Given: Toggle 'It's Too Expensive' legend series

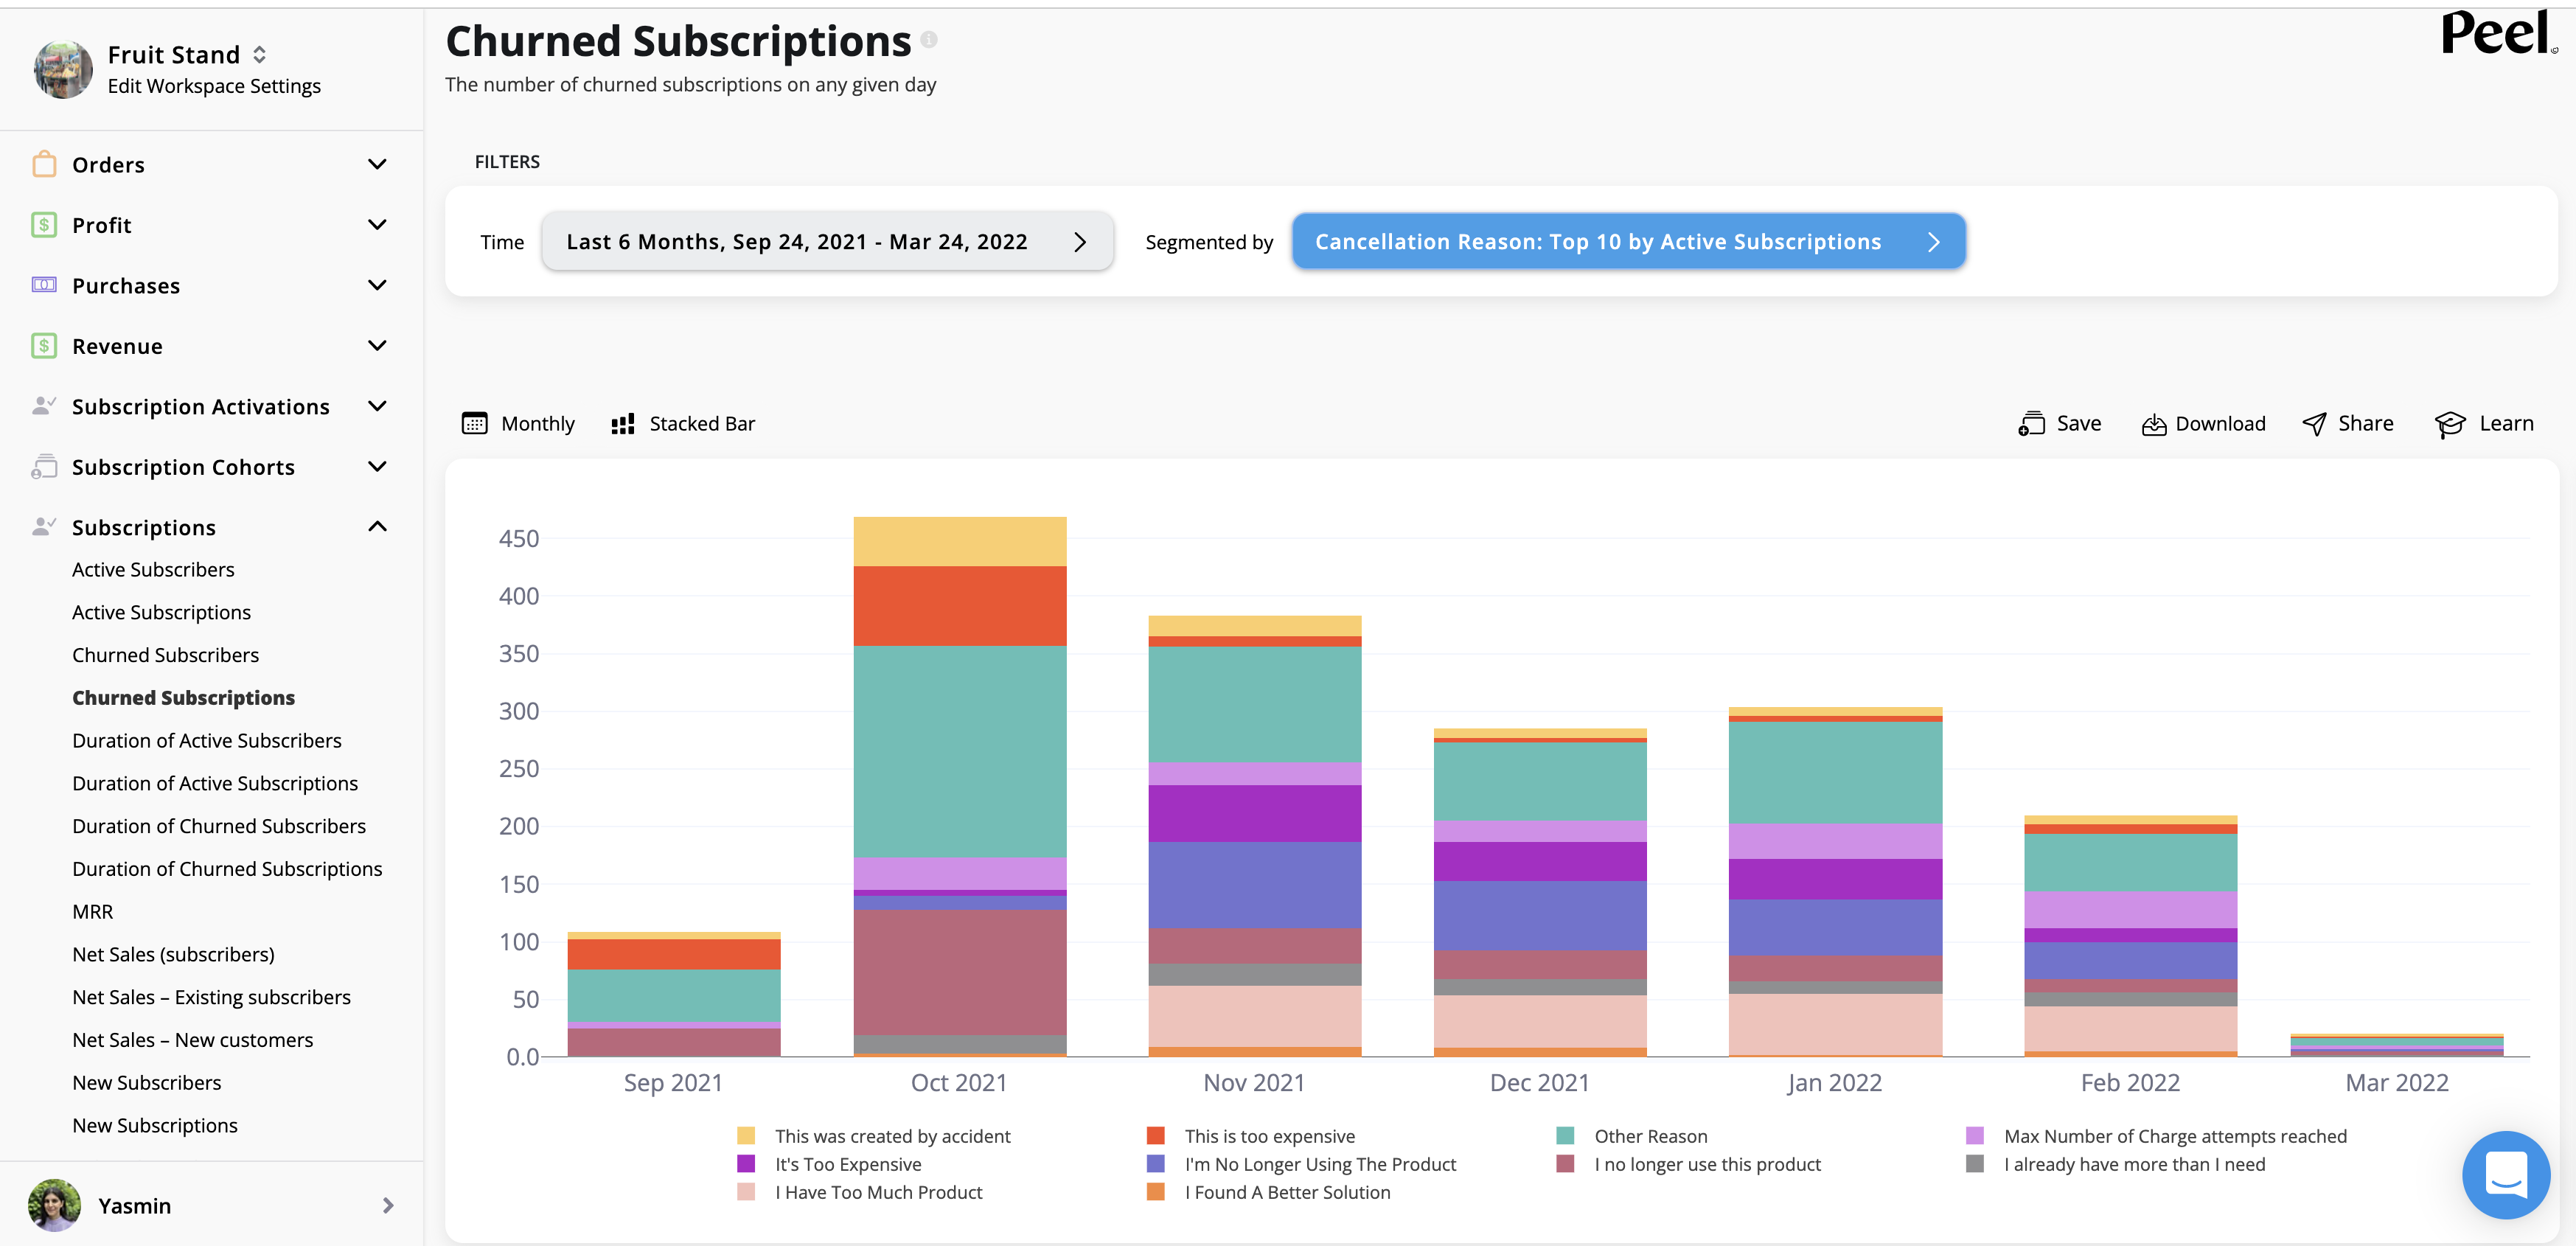Looking at the screenshot, I should 847,1164.
